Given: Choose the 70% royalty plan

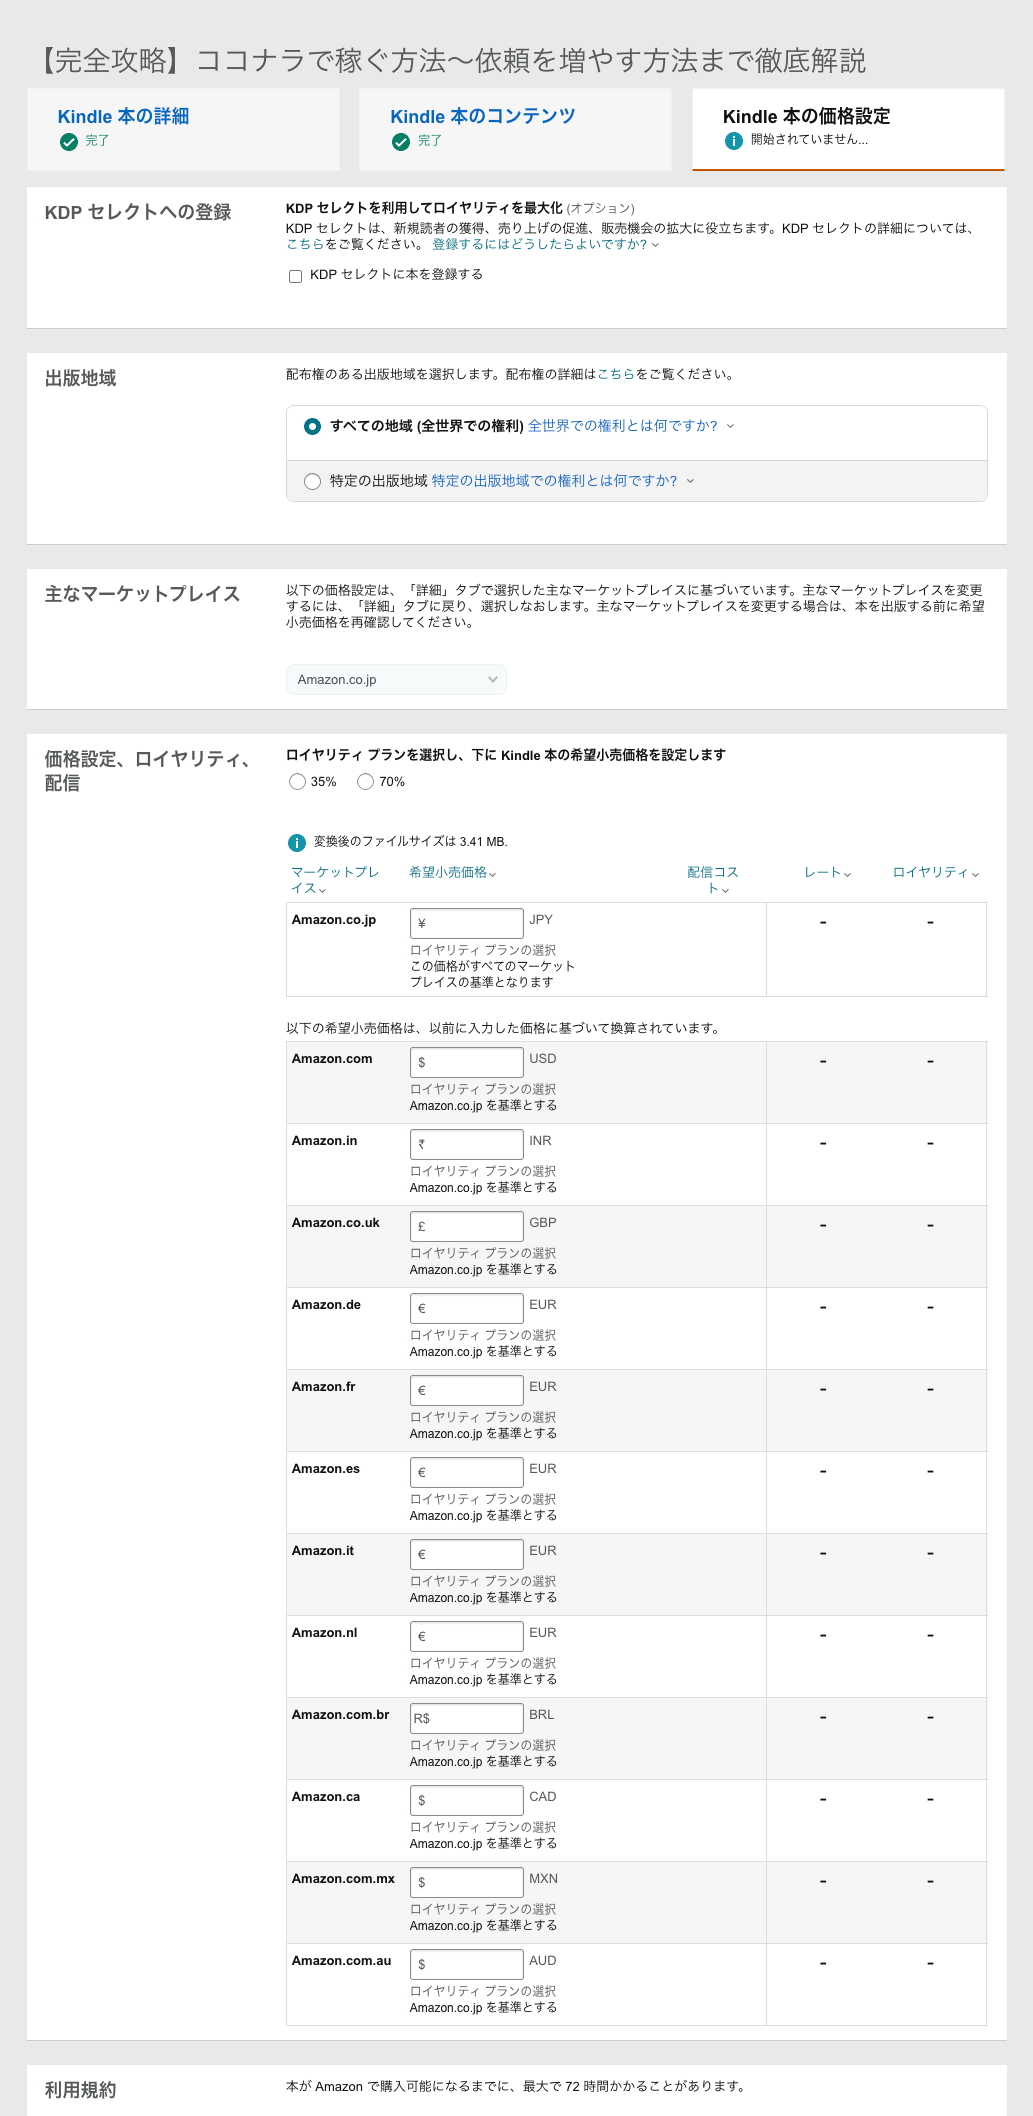Looking at the screenshot, I should (365, 782).
